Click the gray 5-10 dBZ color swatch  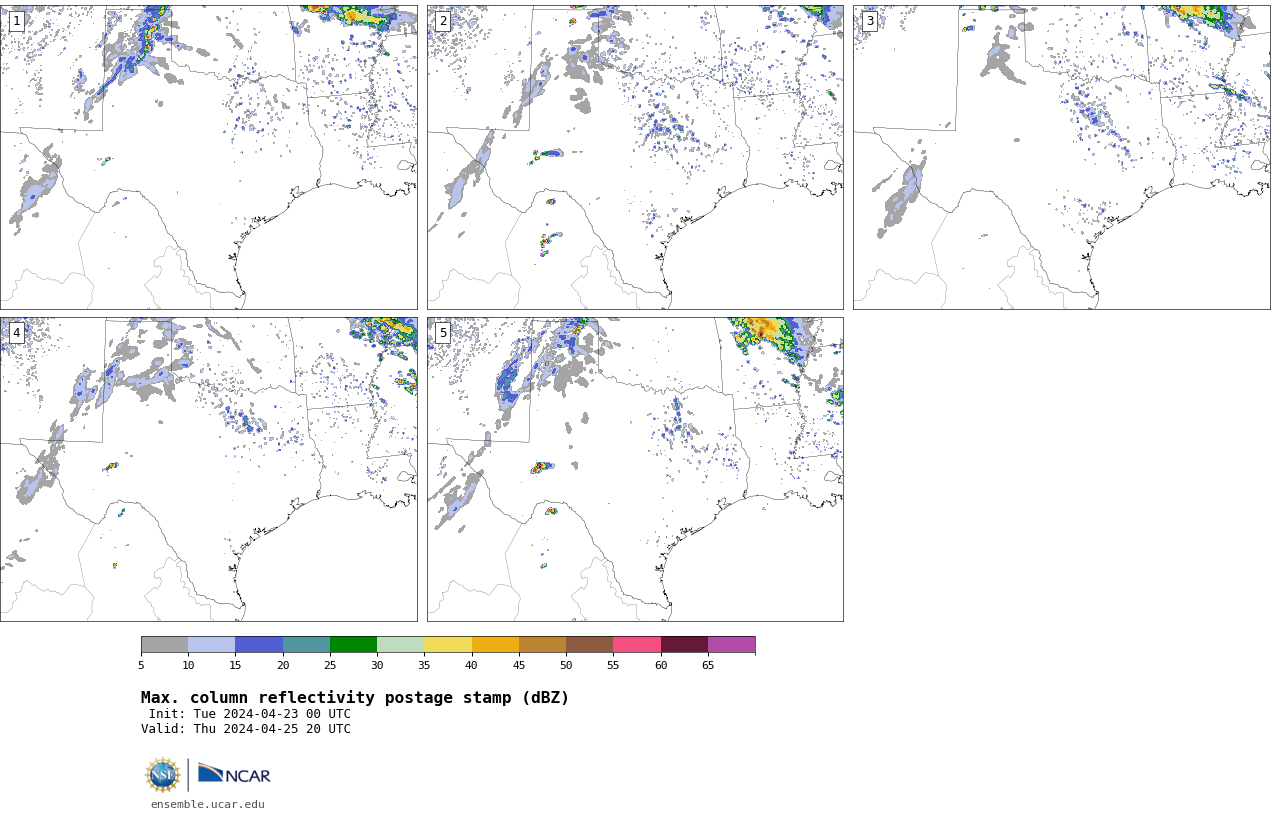point(164,645)
